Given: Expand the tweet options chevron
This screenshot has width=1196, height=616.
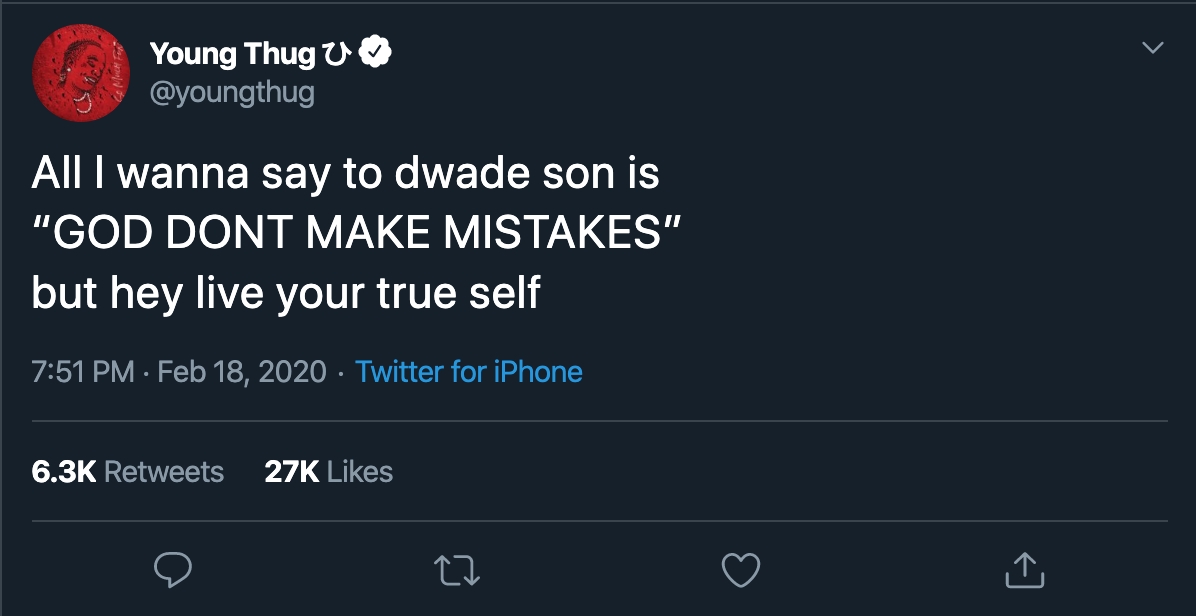Looking at the screenshot, I should 1153,48.
